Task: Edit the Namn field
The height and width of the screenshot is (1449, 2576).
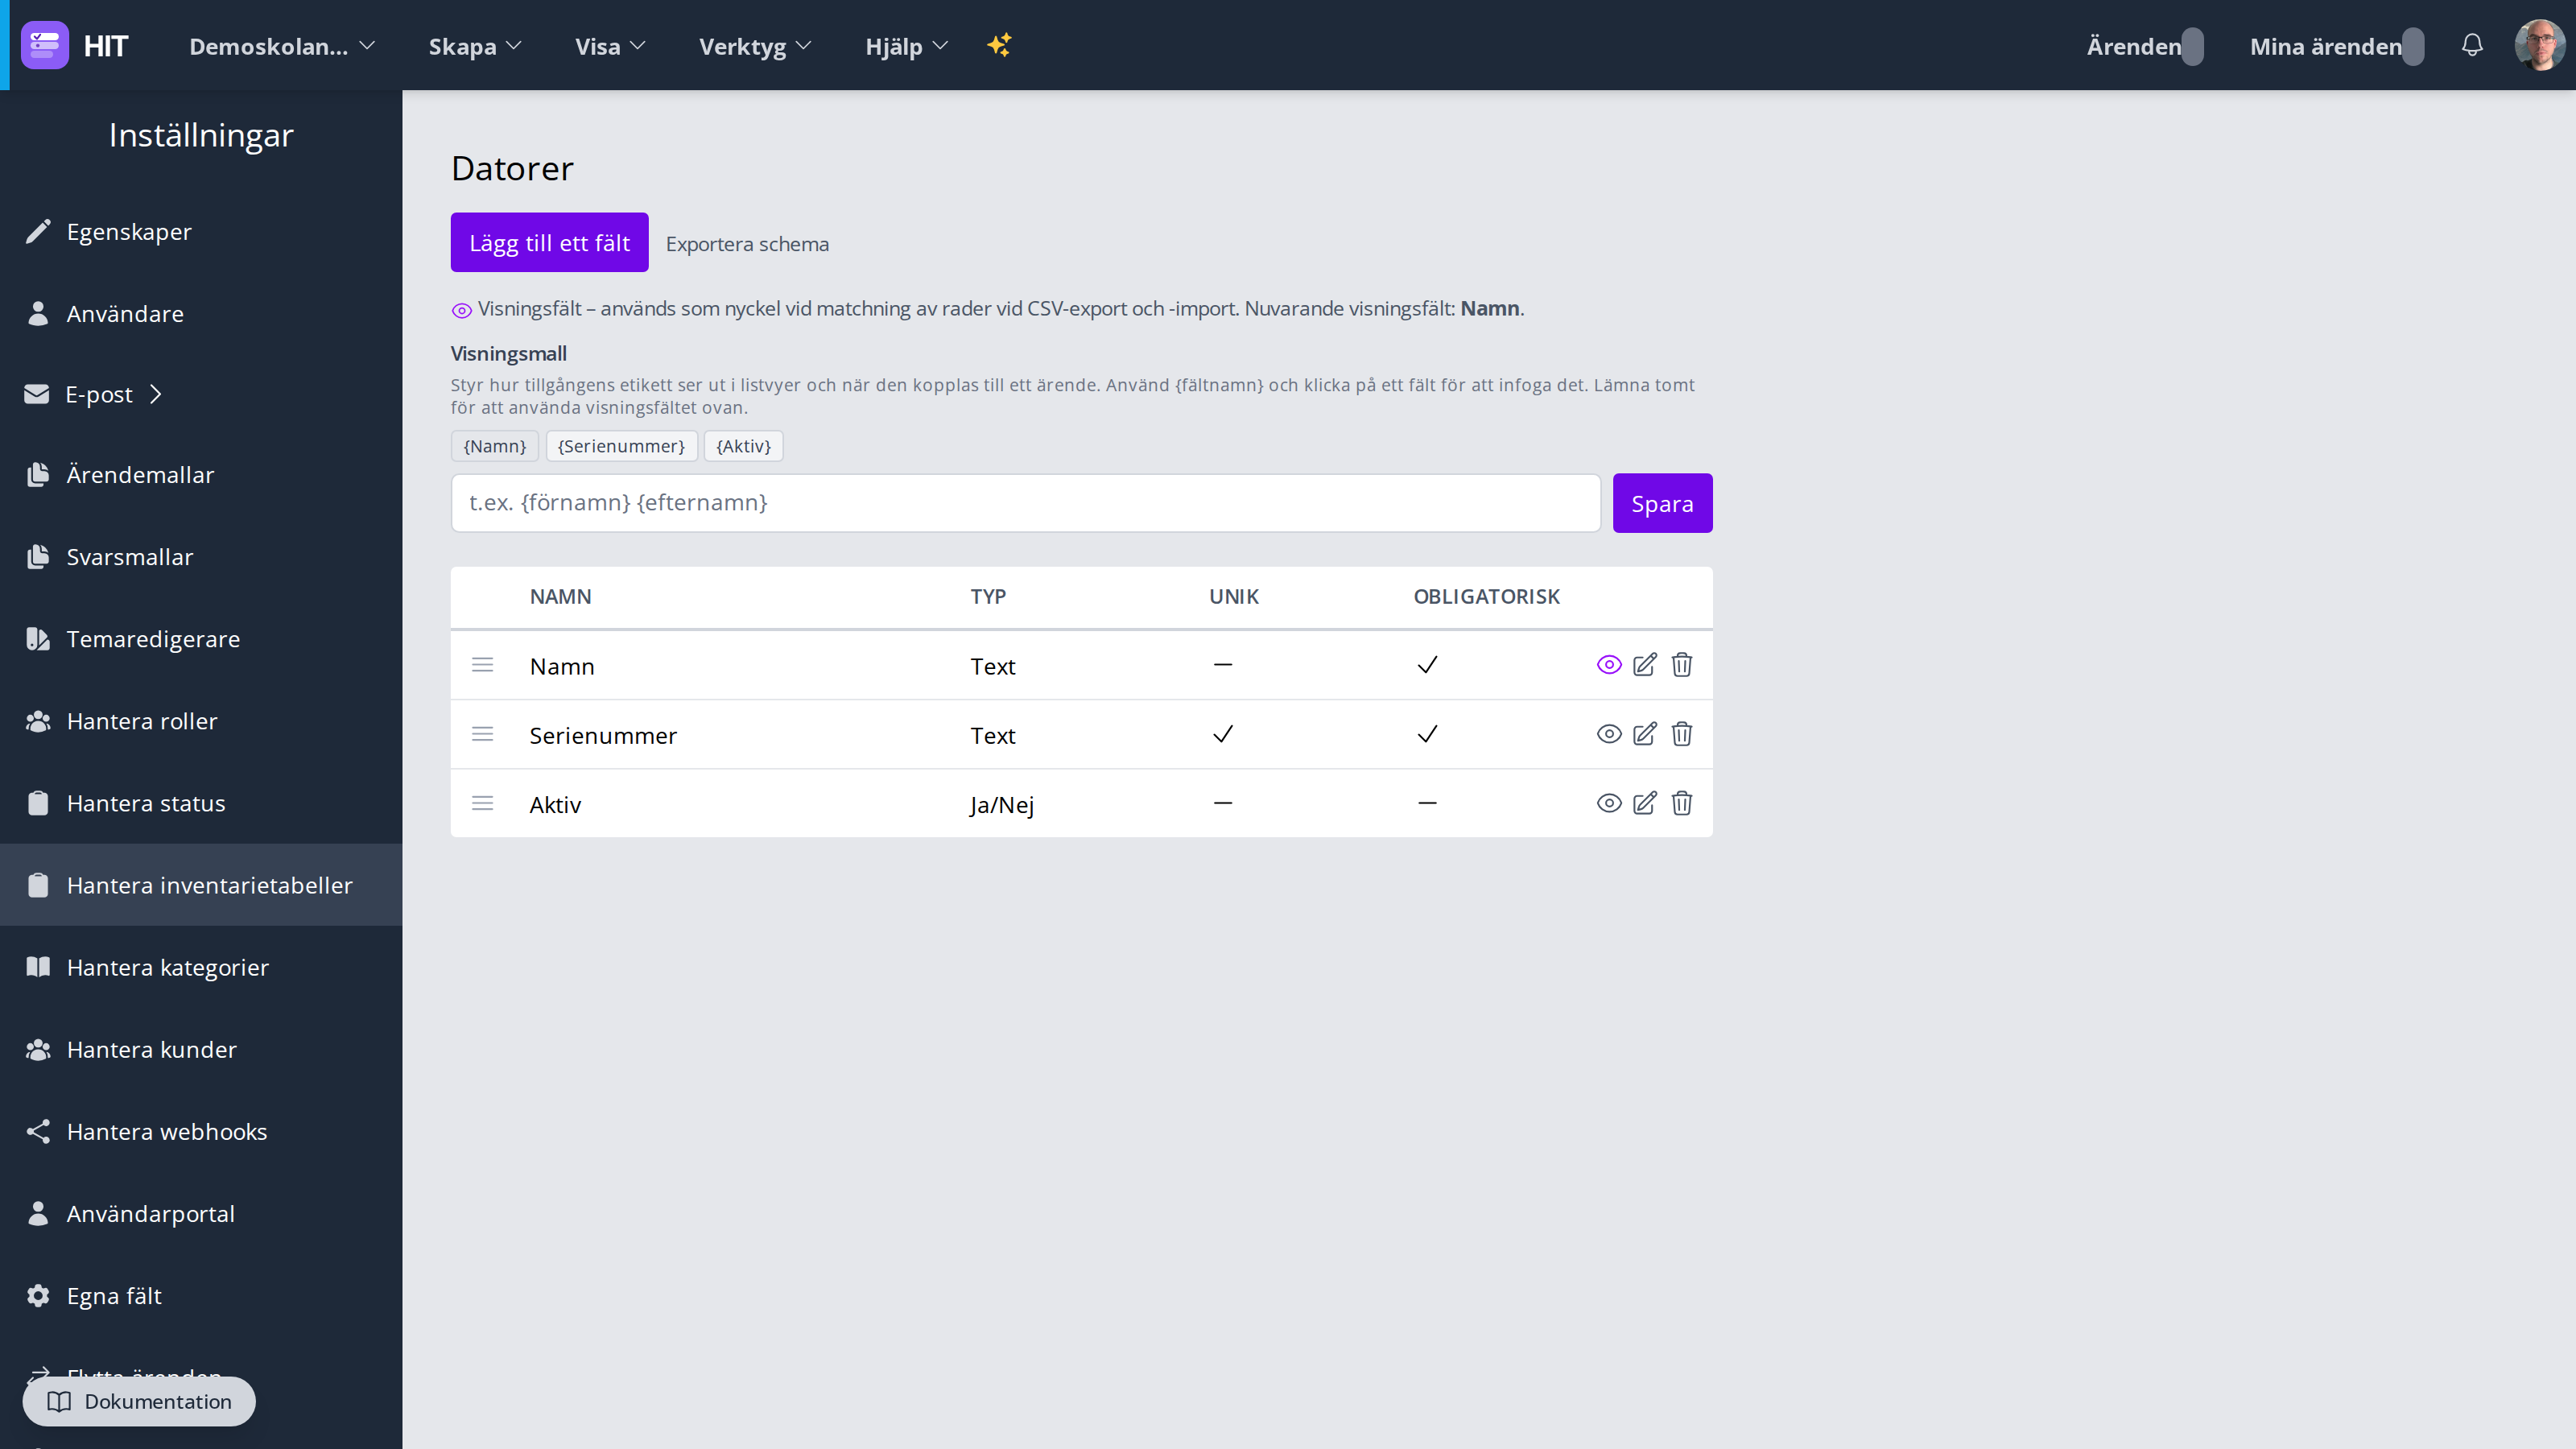Action: pyautogui.click(x=1644, y=665)
